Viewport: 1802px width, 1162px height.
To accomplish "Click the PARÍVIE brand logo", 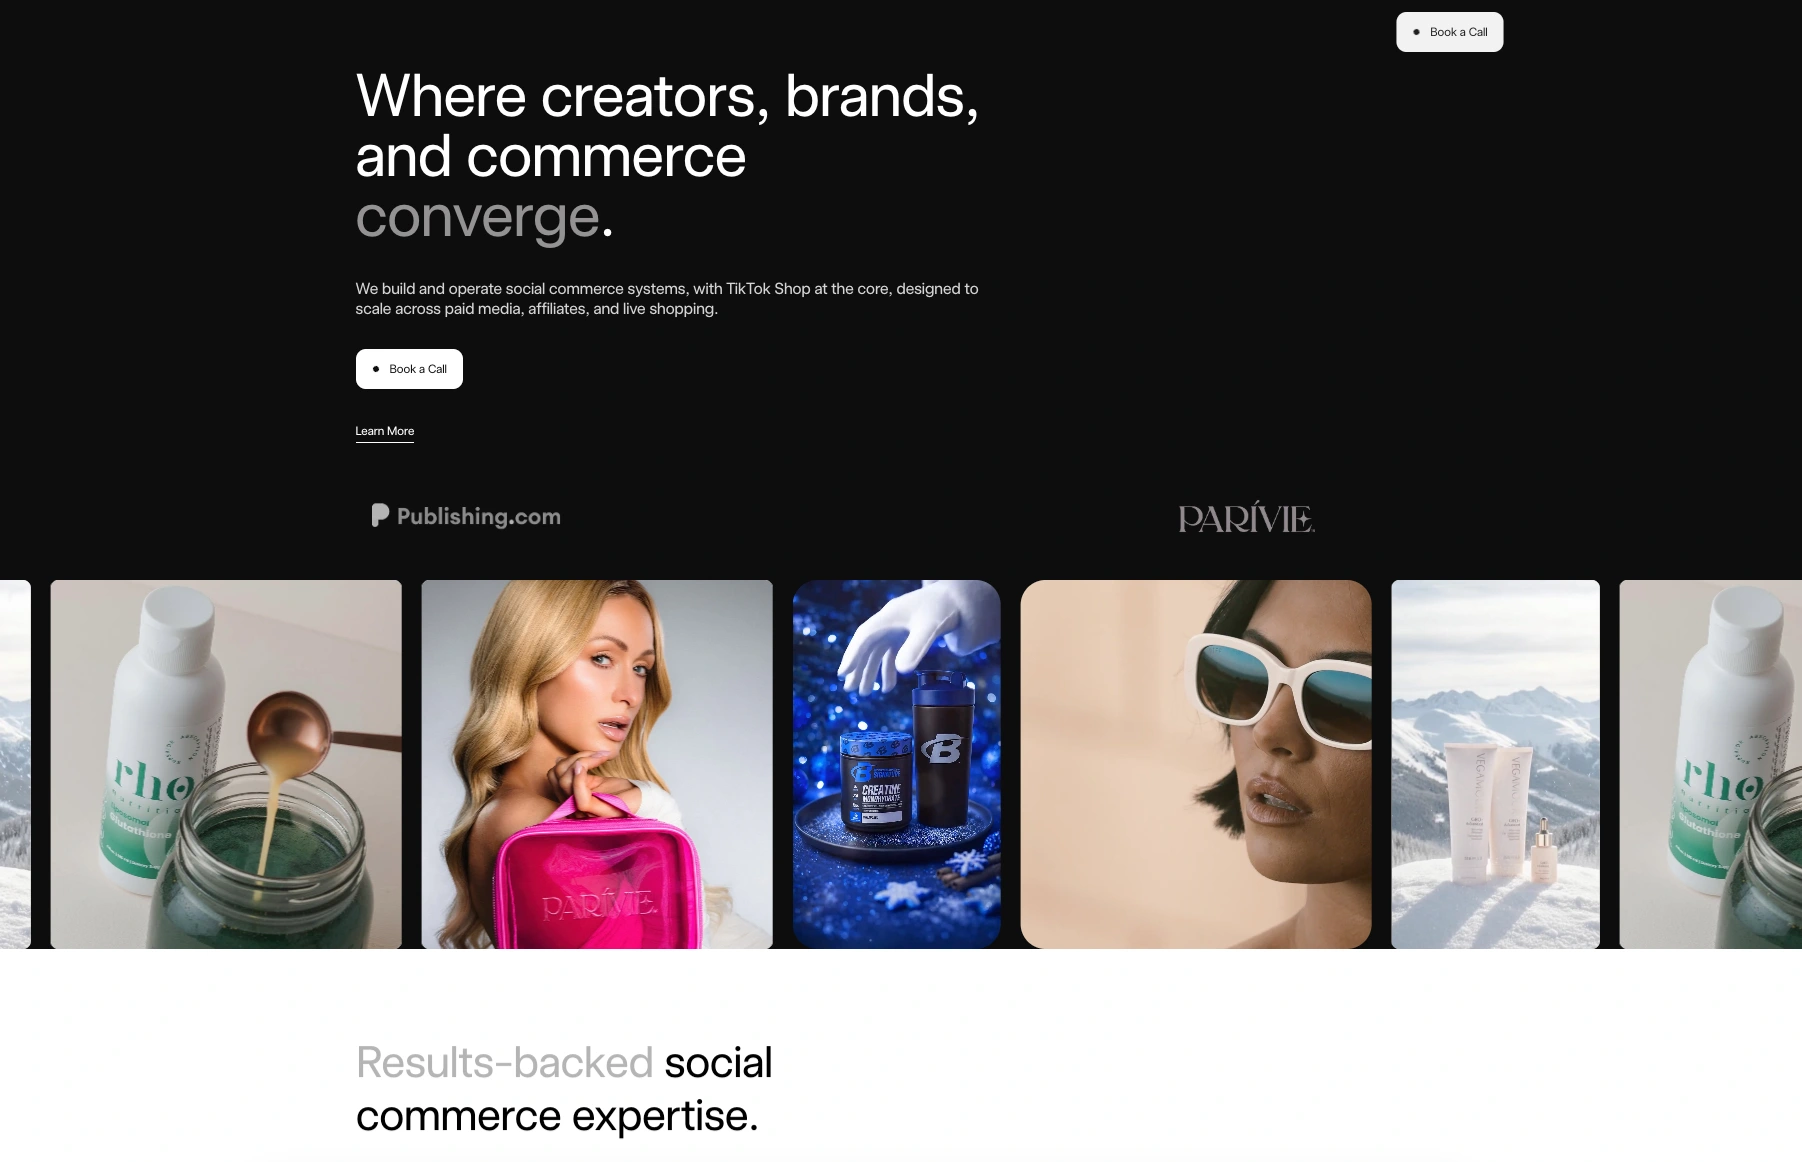I will 1246,519.
